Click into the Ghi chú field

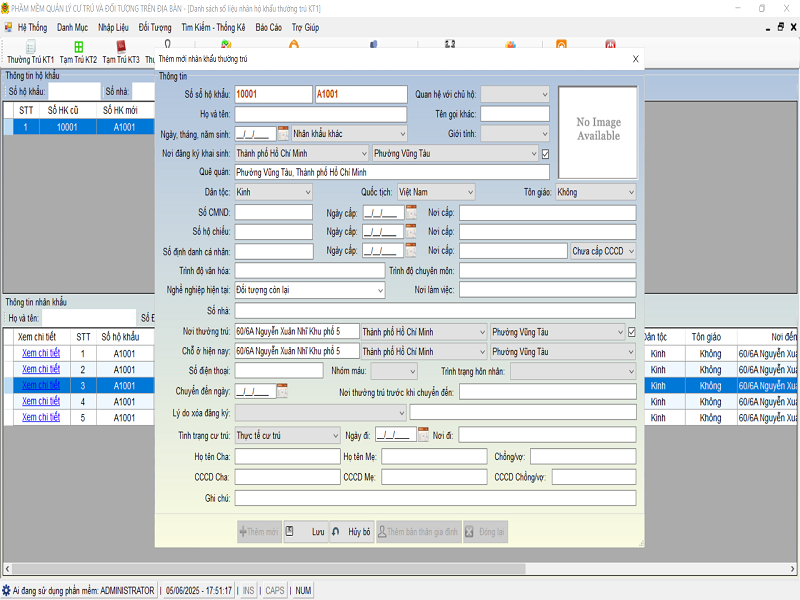point(435,498)
